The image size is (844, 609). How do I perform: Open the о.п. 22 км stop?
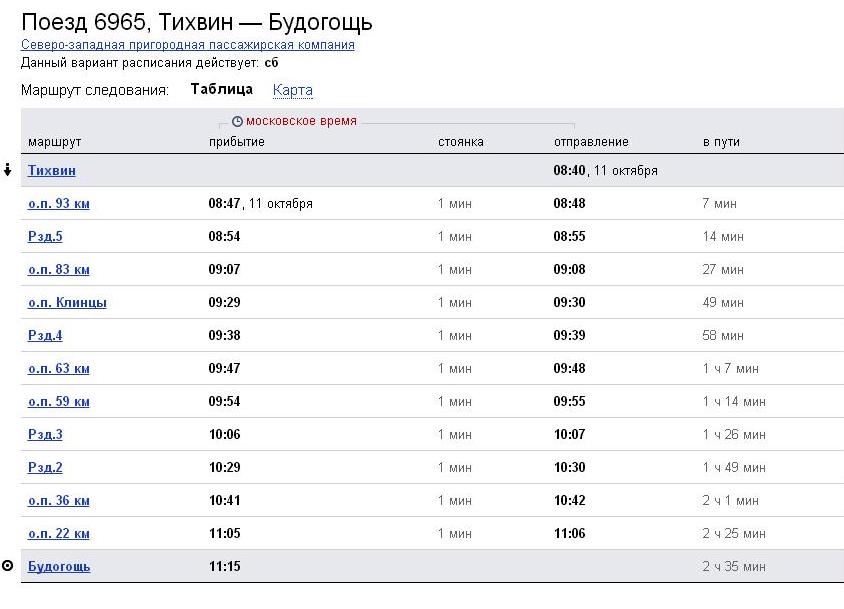pos(58,534)
